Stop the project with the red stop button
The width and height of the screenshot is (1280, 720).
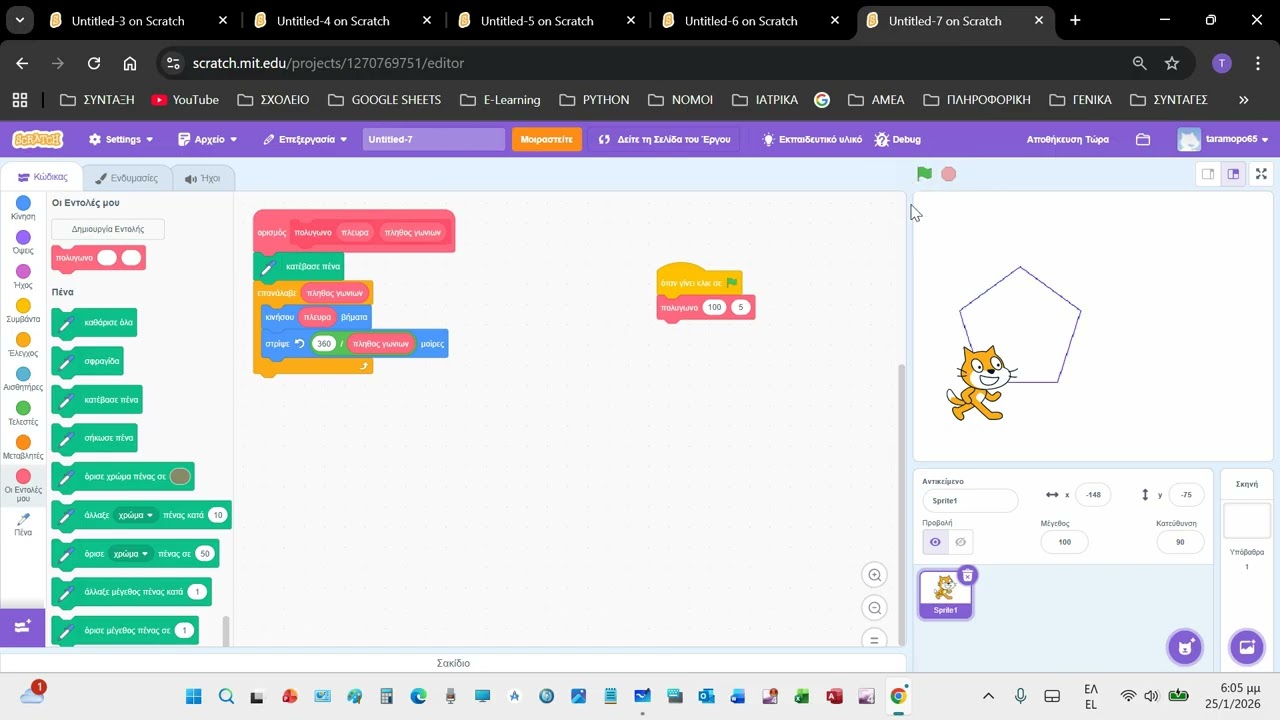pos(949,174)
